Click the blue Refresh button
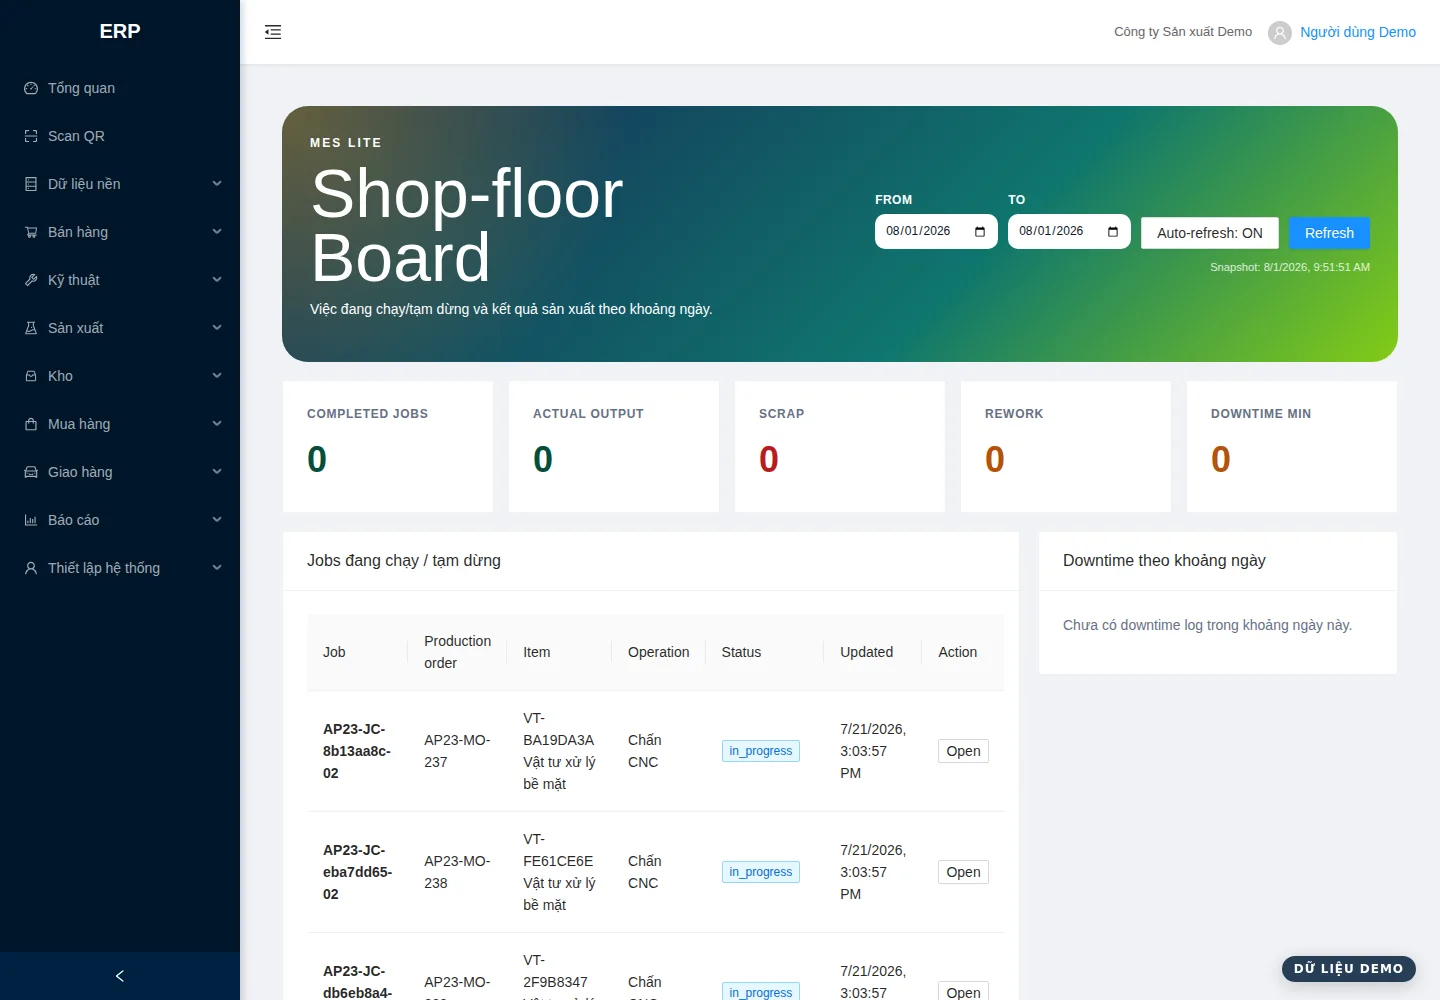1440x1000 pixels. (x=1329, y=233)
